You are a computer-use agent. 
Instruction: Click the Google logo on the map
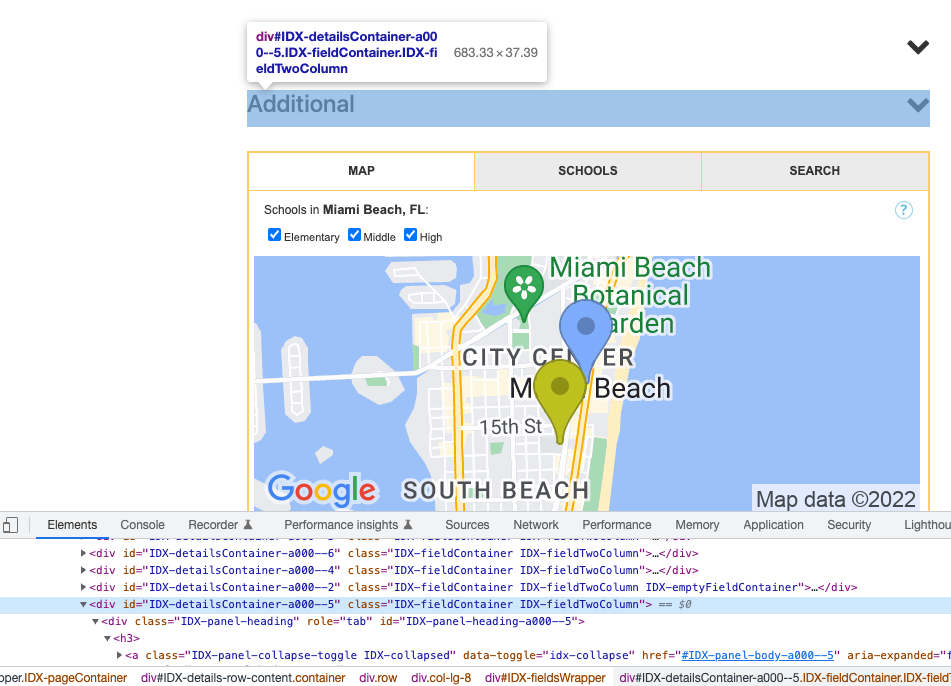[320, 490]
